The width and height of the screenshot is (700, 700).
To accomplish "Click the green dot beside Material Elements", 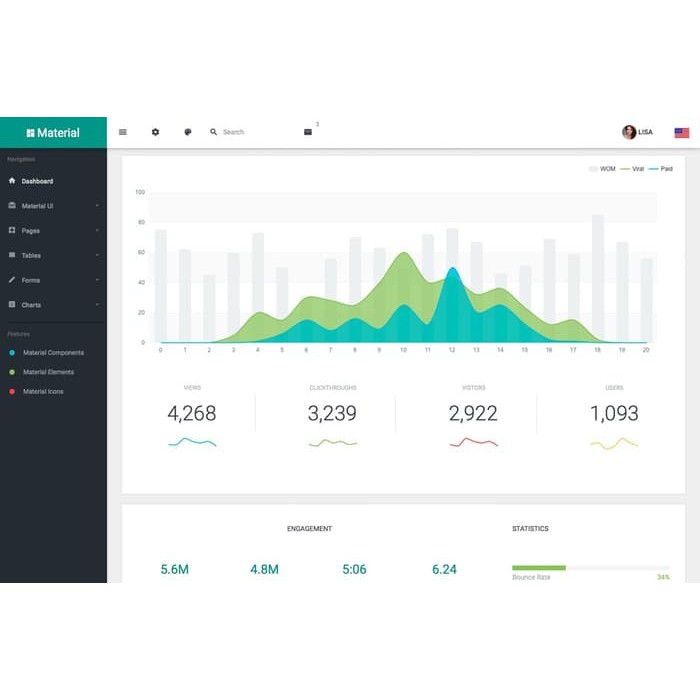I will tap(12, 372).
